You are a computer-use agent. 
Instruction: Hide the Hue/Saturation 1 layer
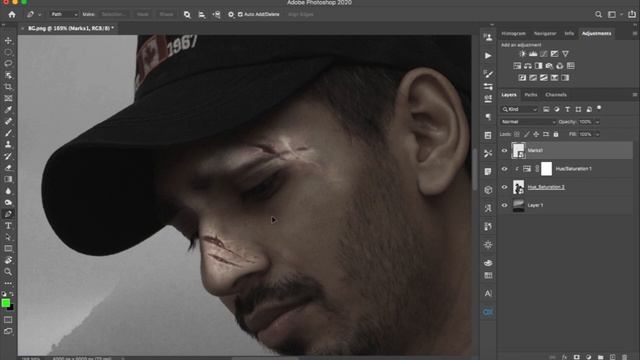pos(504,169)
